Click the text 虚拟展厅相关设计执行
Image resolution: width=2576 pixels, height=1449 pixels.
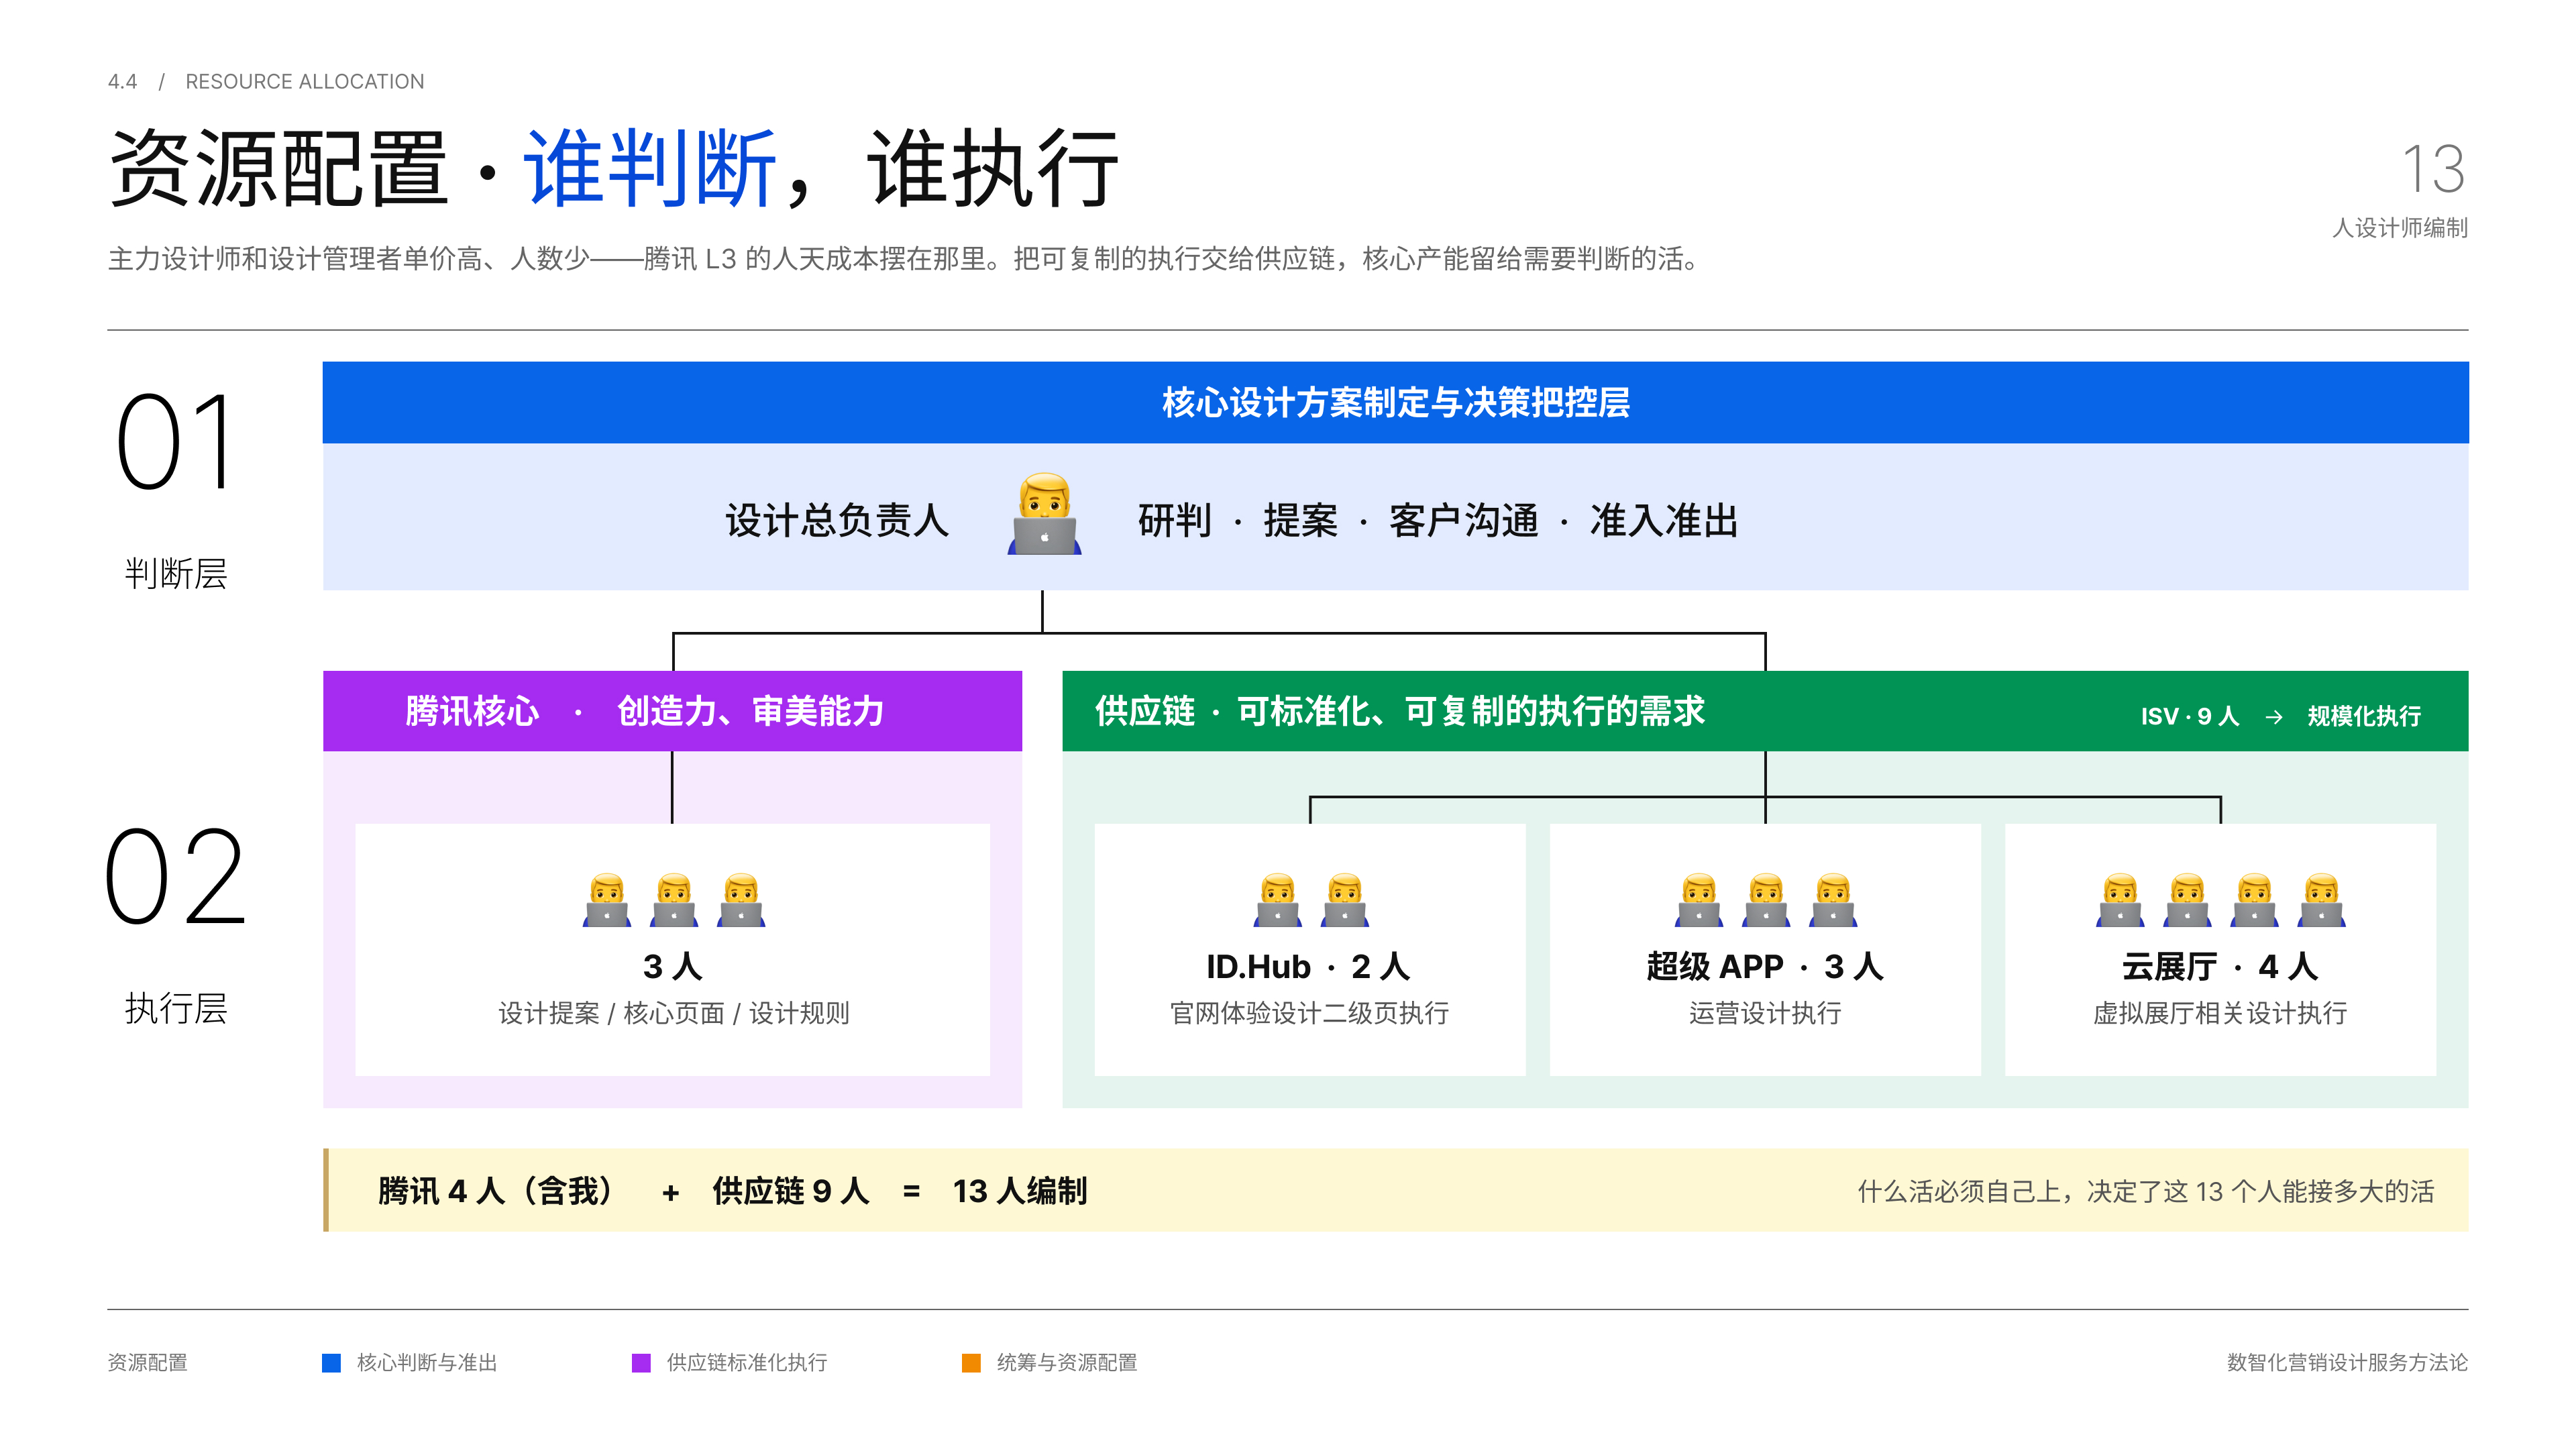[x=2220, y=1013]
